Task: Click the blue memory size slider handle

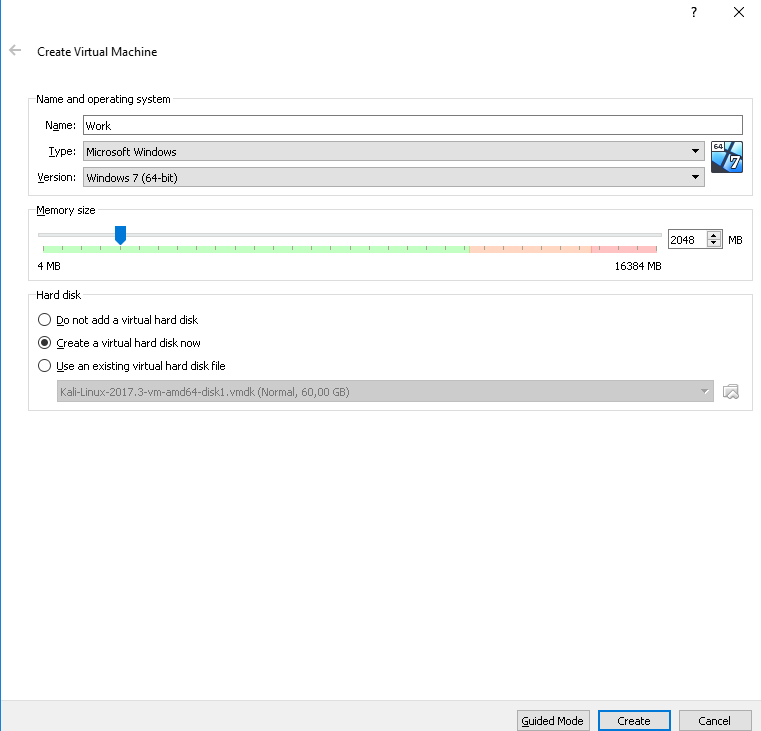Action: pyautogui.click(x=120, y=235)
